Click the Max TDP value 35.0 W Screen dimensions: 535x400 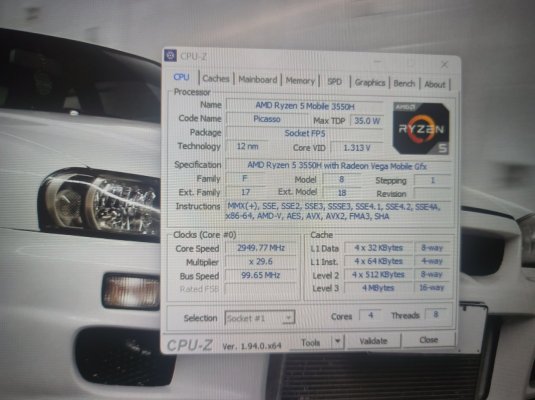pyautogui.click(x=367, y=121)
